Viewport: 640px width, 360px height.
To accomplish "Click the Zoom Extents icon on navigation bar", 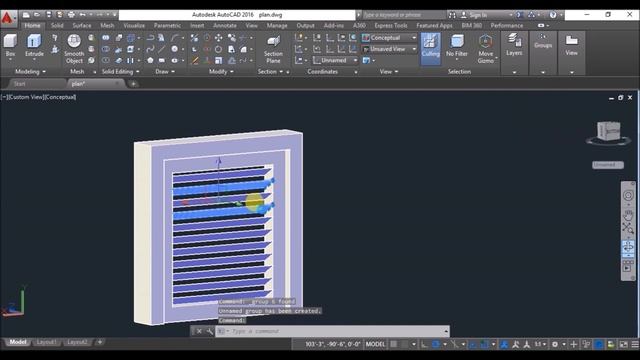I will [628, 229].
